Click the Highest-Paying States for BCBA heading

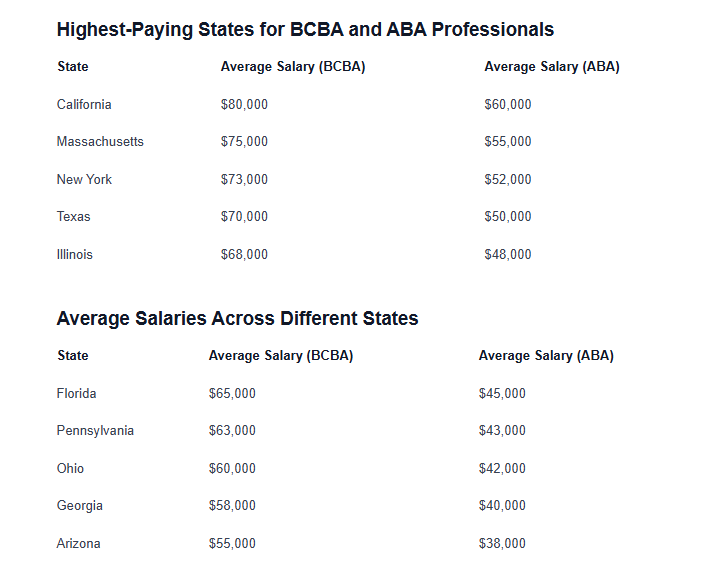click(x=305, y=30)
